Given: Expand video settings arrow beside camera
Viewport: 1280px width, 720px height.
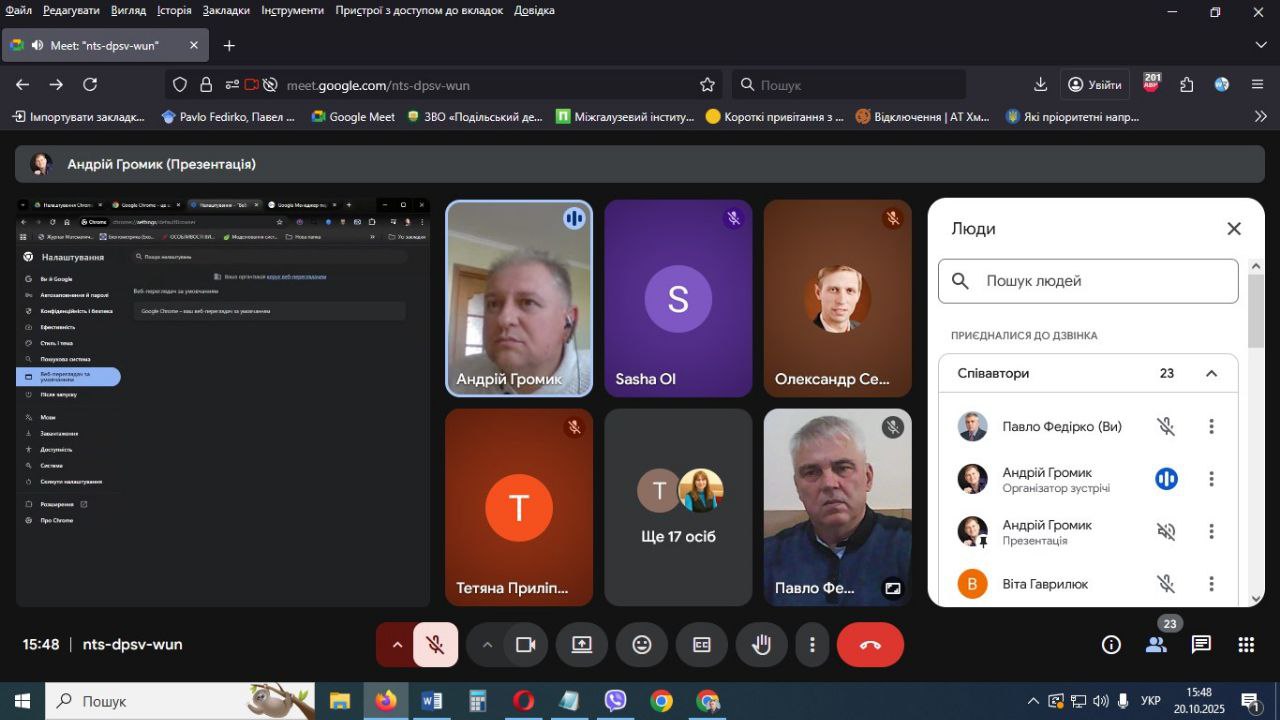Looking at the screenshot, I should tap(487, 645).
